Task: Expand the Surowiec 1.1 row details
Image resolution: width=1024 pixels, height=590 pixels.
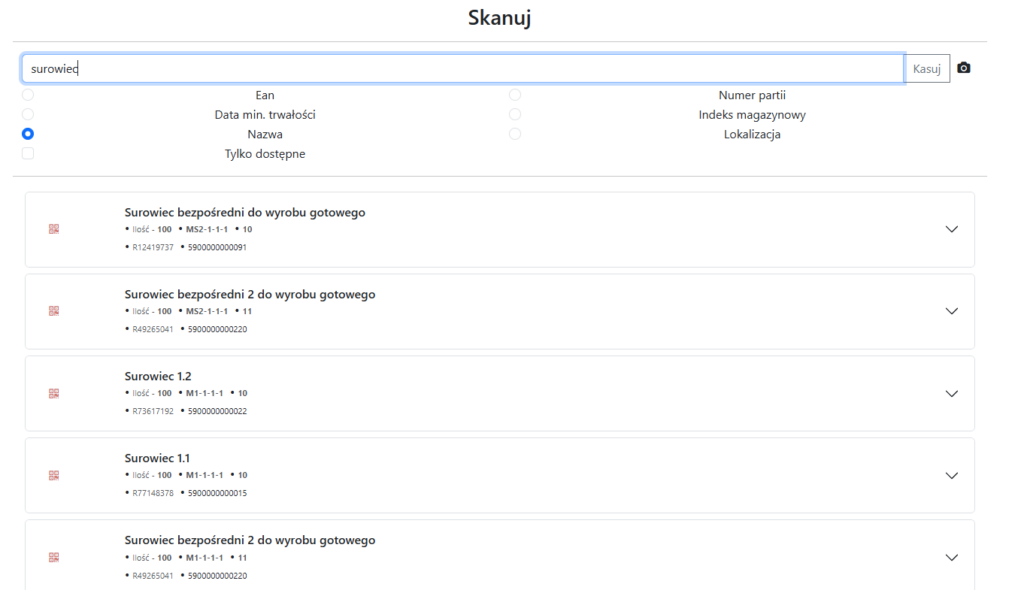Action: coord(951,475)
